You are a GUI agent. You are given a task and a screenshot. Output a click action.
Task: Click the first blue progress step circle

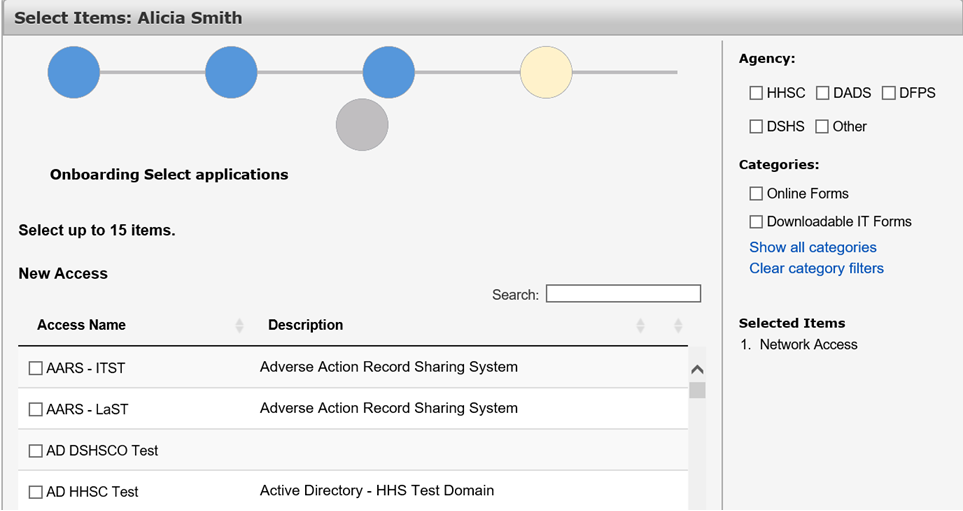pyautogui.click(x=74, y=72)
